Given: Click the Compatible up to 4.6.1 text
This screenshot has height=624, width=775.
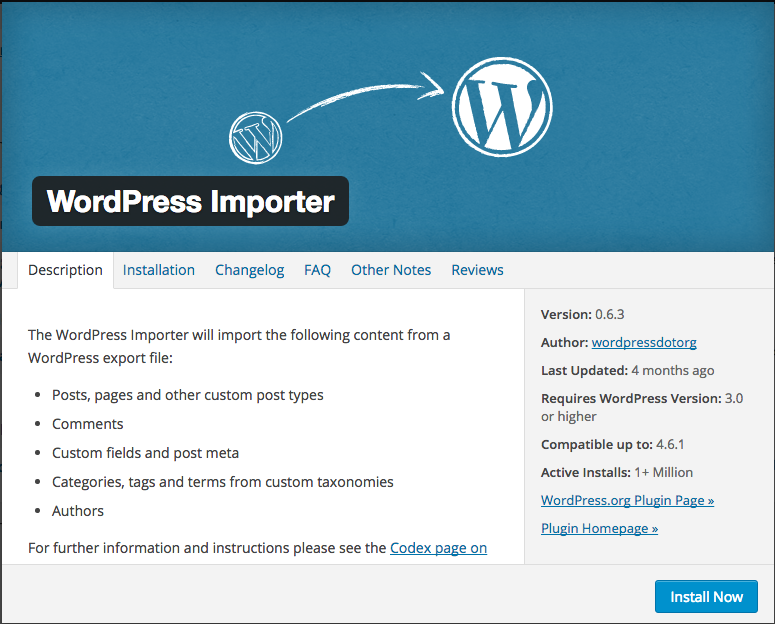Looking at the screenshot, I should pos(612,445).
